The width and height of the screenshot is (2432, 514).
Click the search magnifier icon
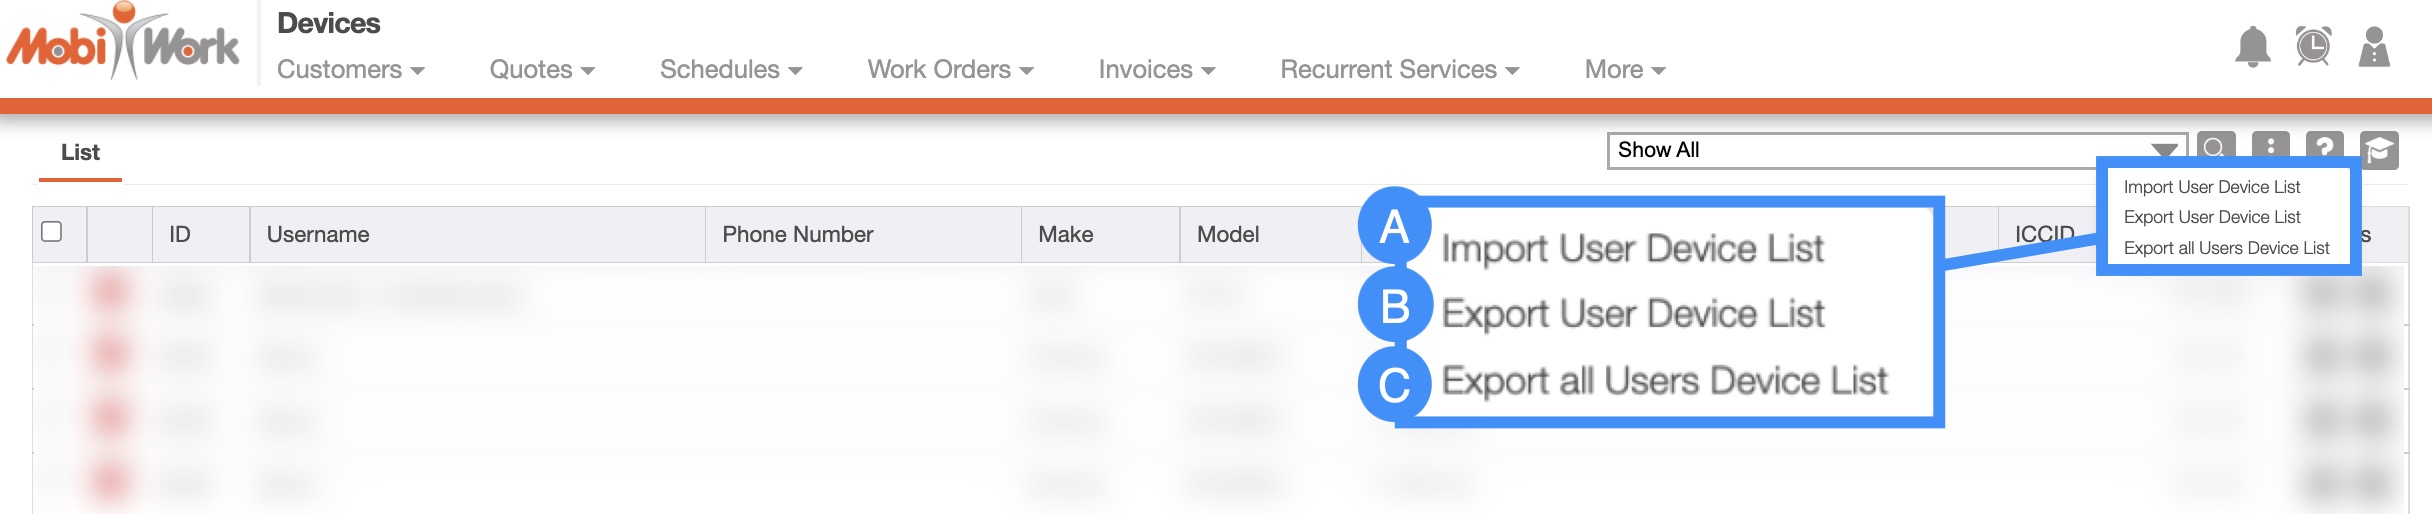click(2215, 146)
